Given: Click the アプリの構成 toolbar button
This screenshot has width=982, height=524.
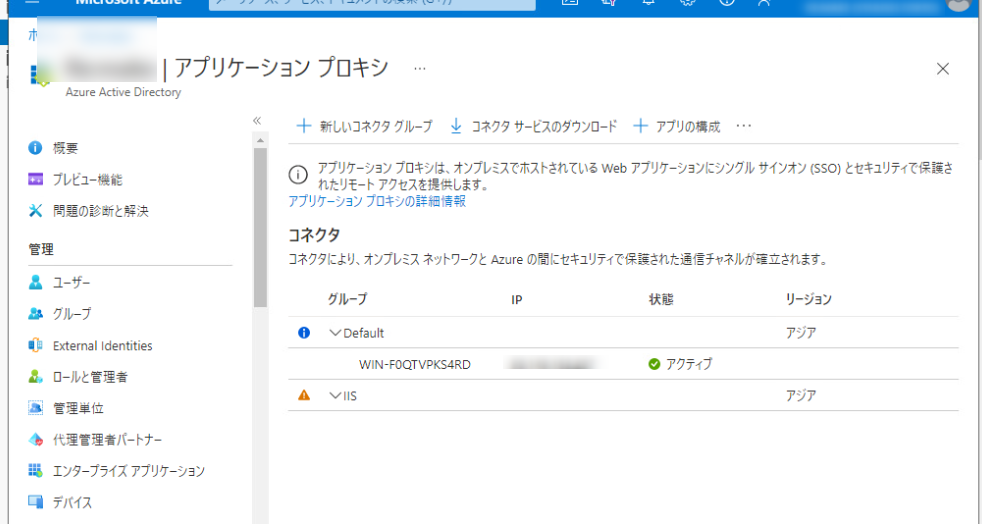Looking at the screenshot, I should 677,126.
